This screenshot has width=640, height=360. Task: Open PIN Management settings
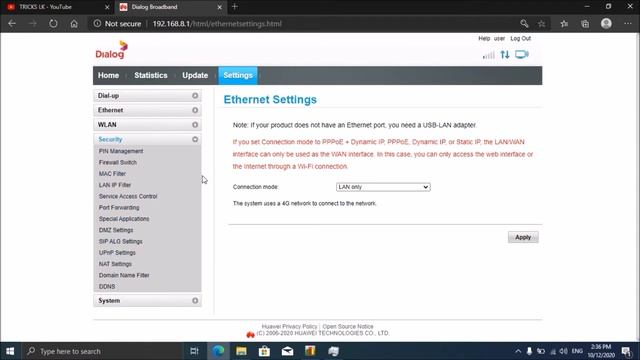pyautogui.click(x=121, y=151)
